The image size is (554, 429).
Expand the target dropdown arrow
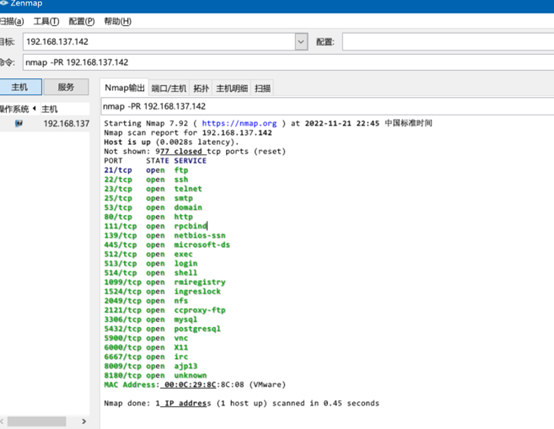[x=301, y=42]
